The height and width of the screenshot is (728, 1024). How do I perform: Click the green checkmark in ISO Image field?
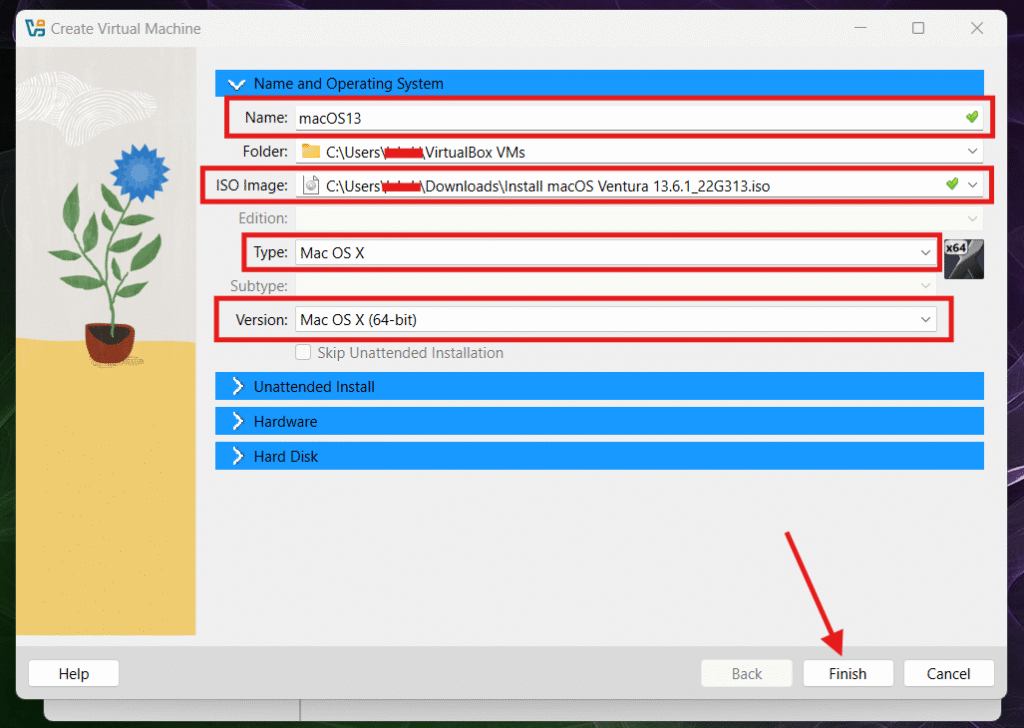pos(952,185)
